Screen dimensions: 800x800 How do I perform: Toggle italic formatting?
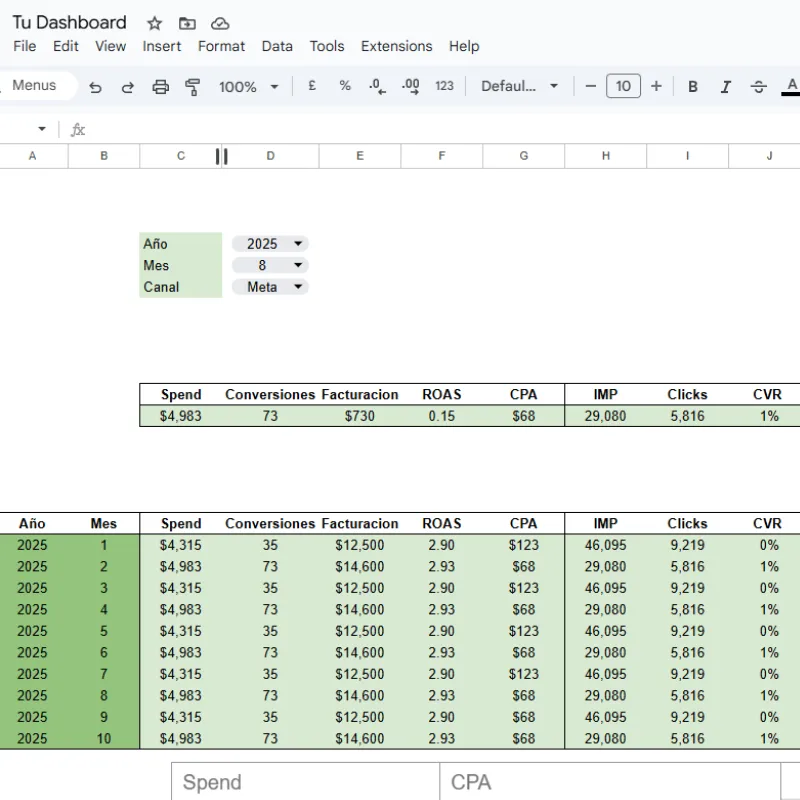pos(726,87)
